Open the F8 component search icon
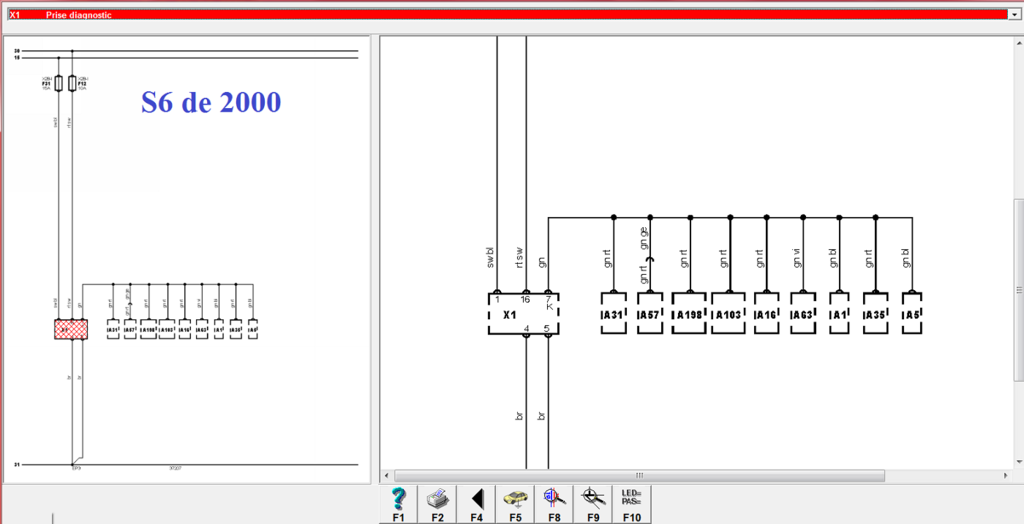 pyautogui.click(x=554, y=498)
